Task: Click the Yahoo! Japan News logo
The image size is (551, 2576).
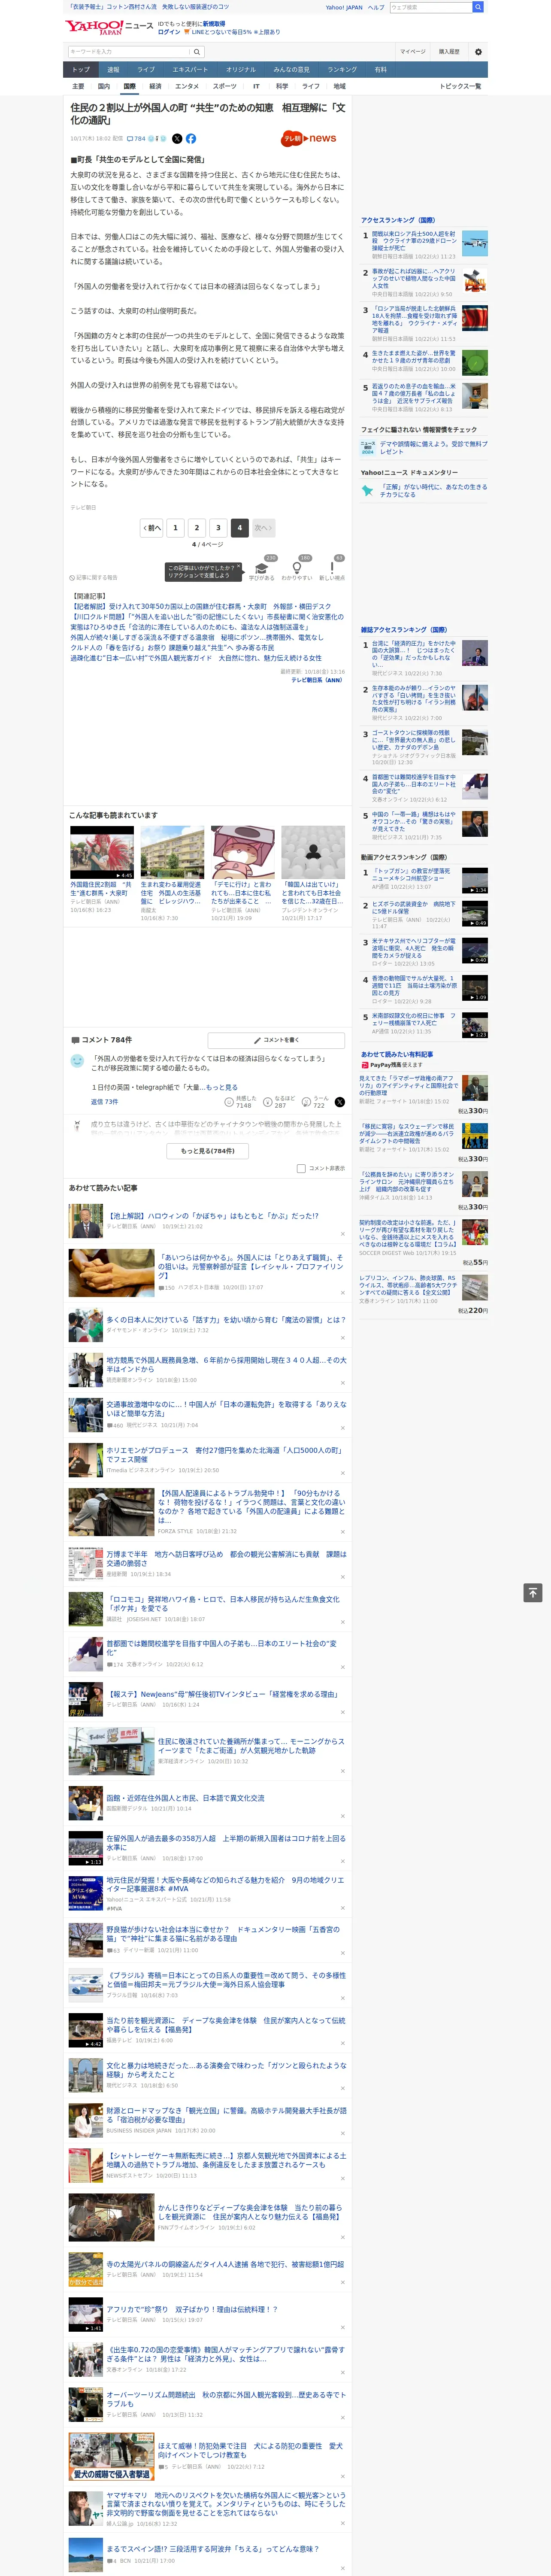Action: [x=108, y=27]
